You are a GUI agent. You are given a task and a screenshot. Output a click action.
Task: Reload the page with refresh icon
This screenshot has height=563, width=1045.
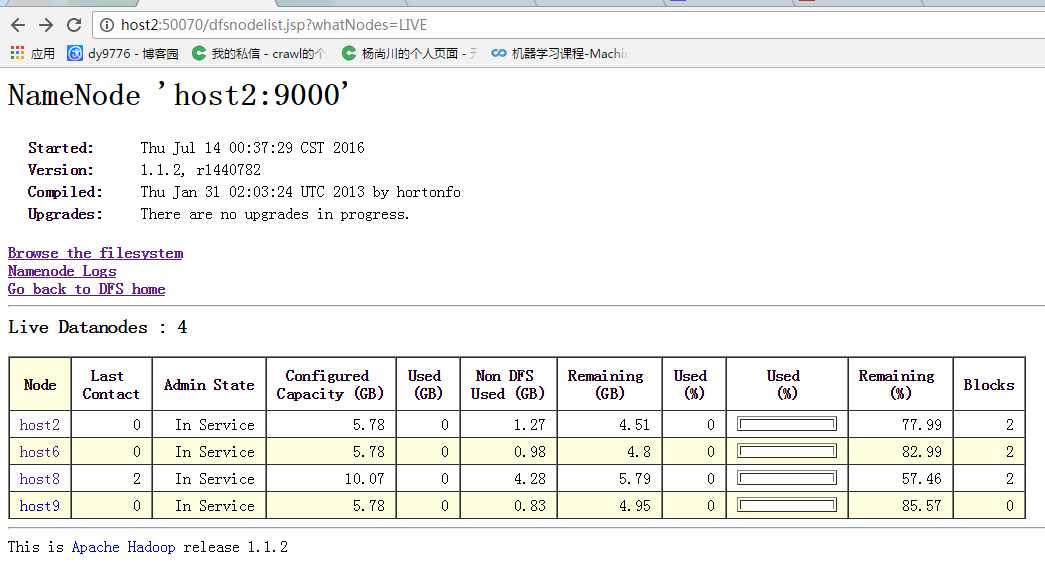74,25
